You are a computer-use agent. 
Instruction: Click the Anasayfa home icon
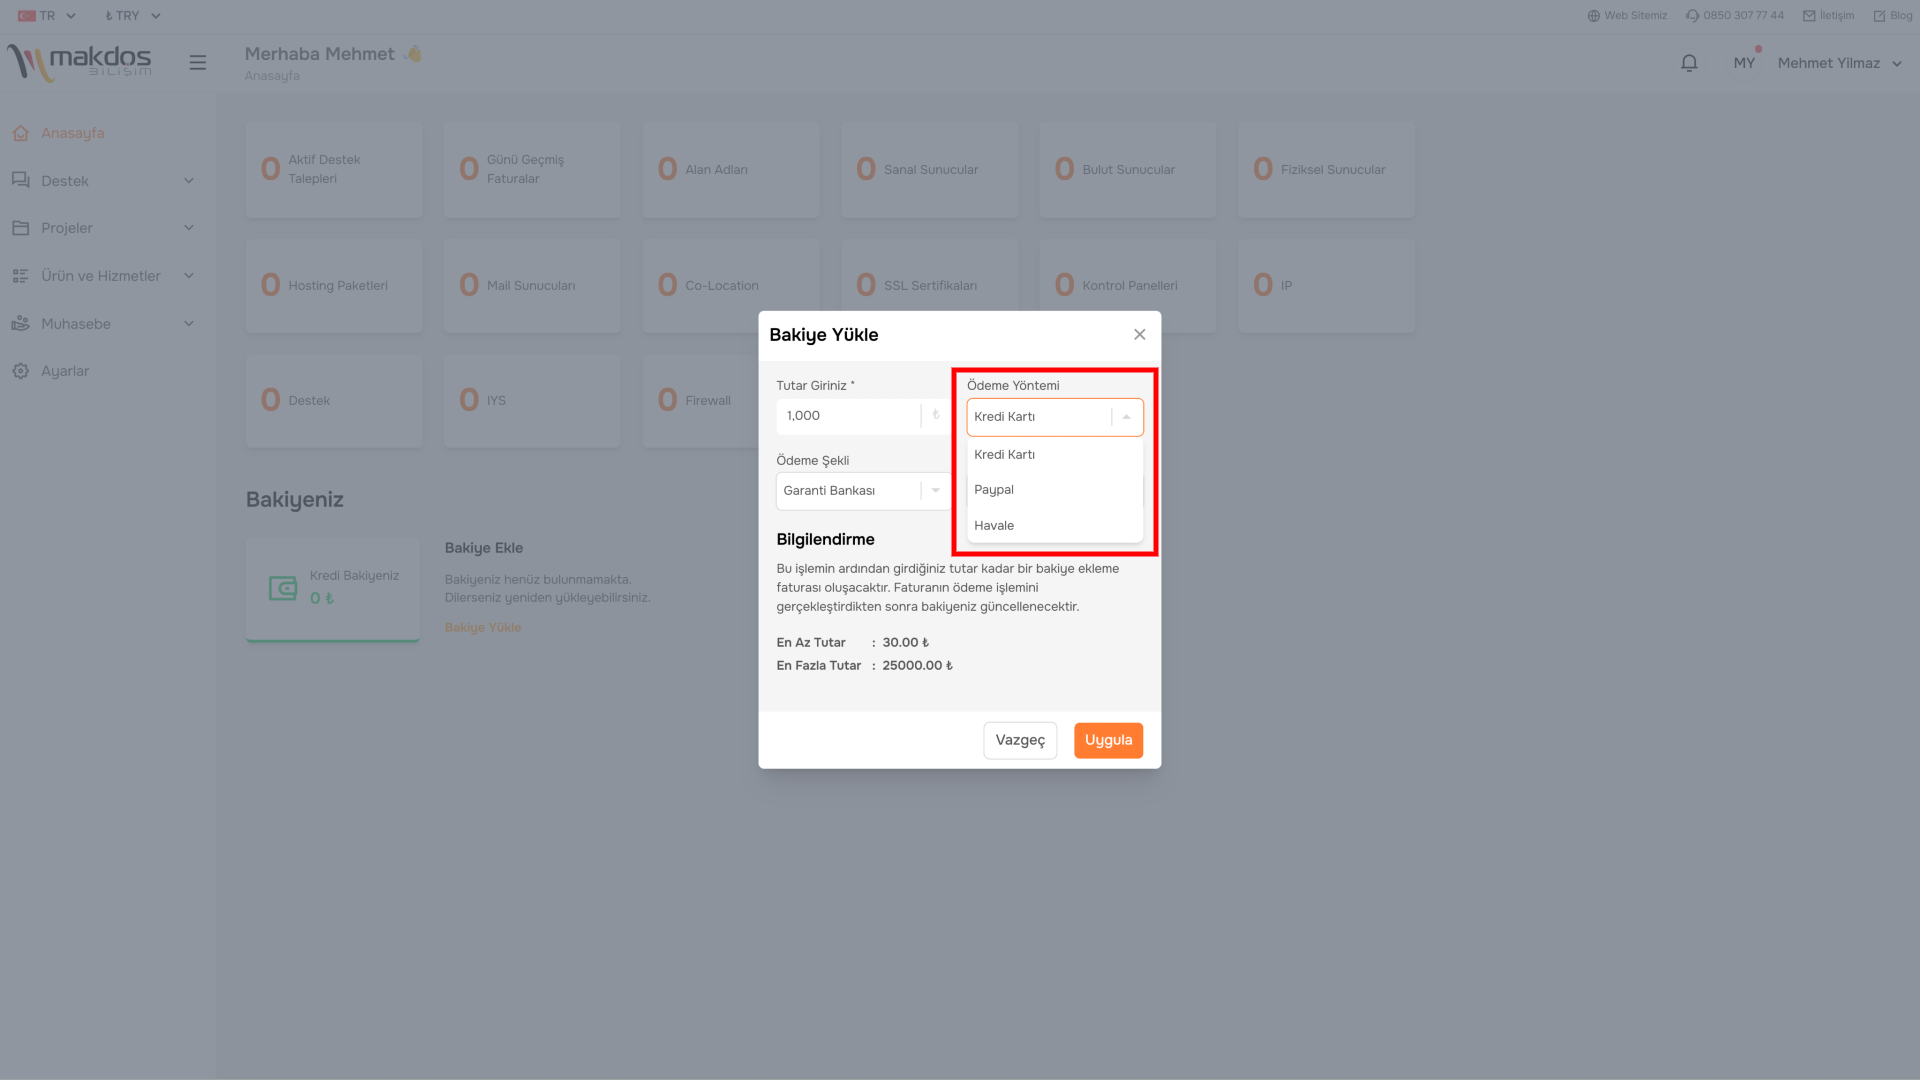20,133
